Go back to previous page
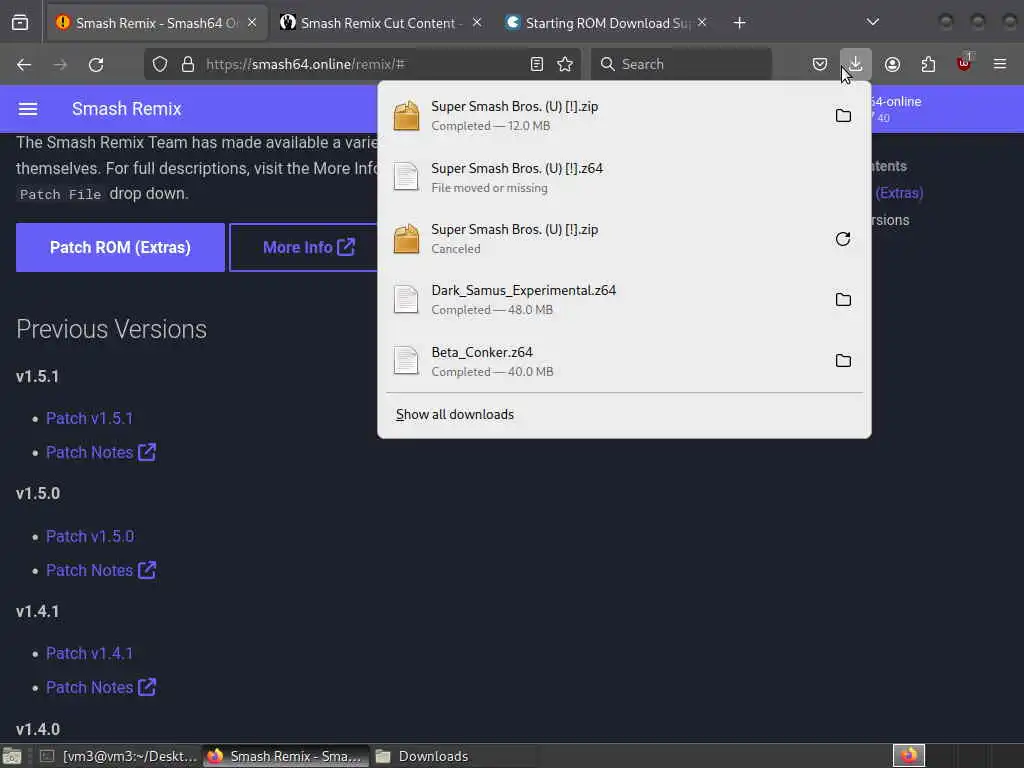This screenshot has width=1024, height=768. tap(24, 64)
